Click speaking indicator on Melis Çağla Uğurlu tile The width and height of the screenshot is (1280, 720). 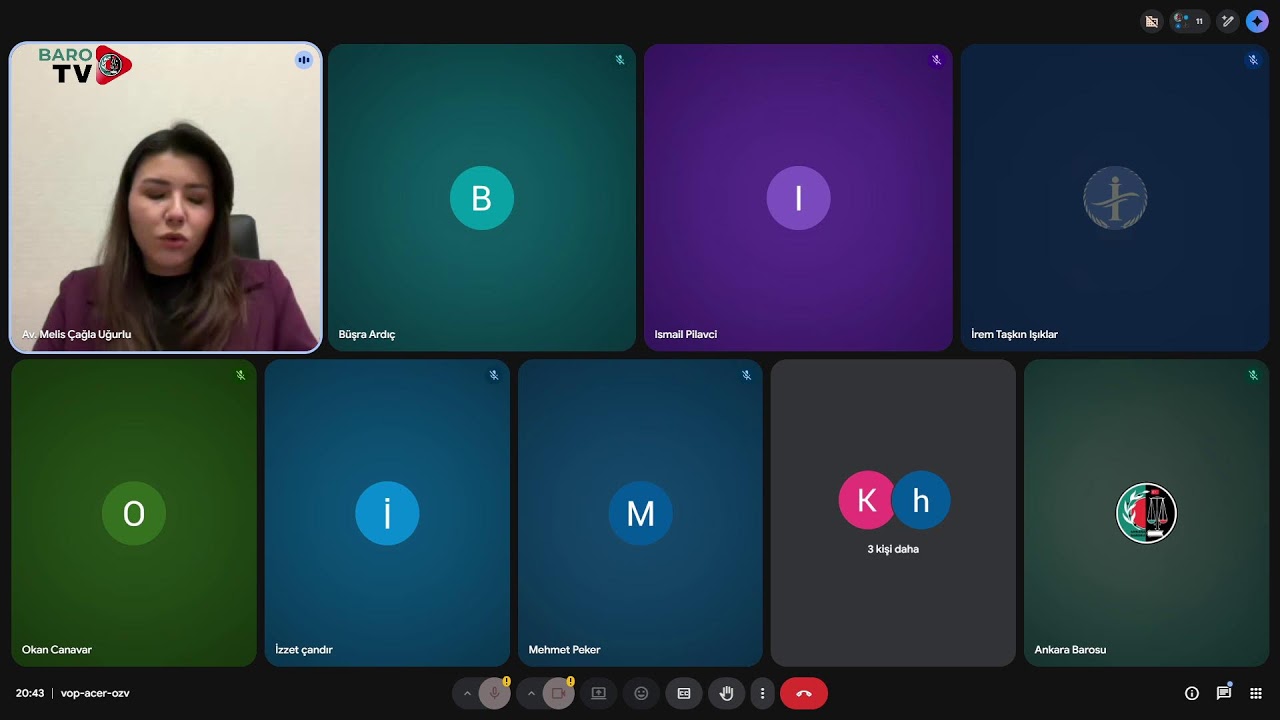304,60
